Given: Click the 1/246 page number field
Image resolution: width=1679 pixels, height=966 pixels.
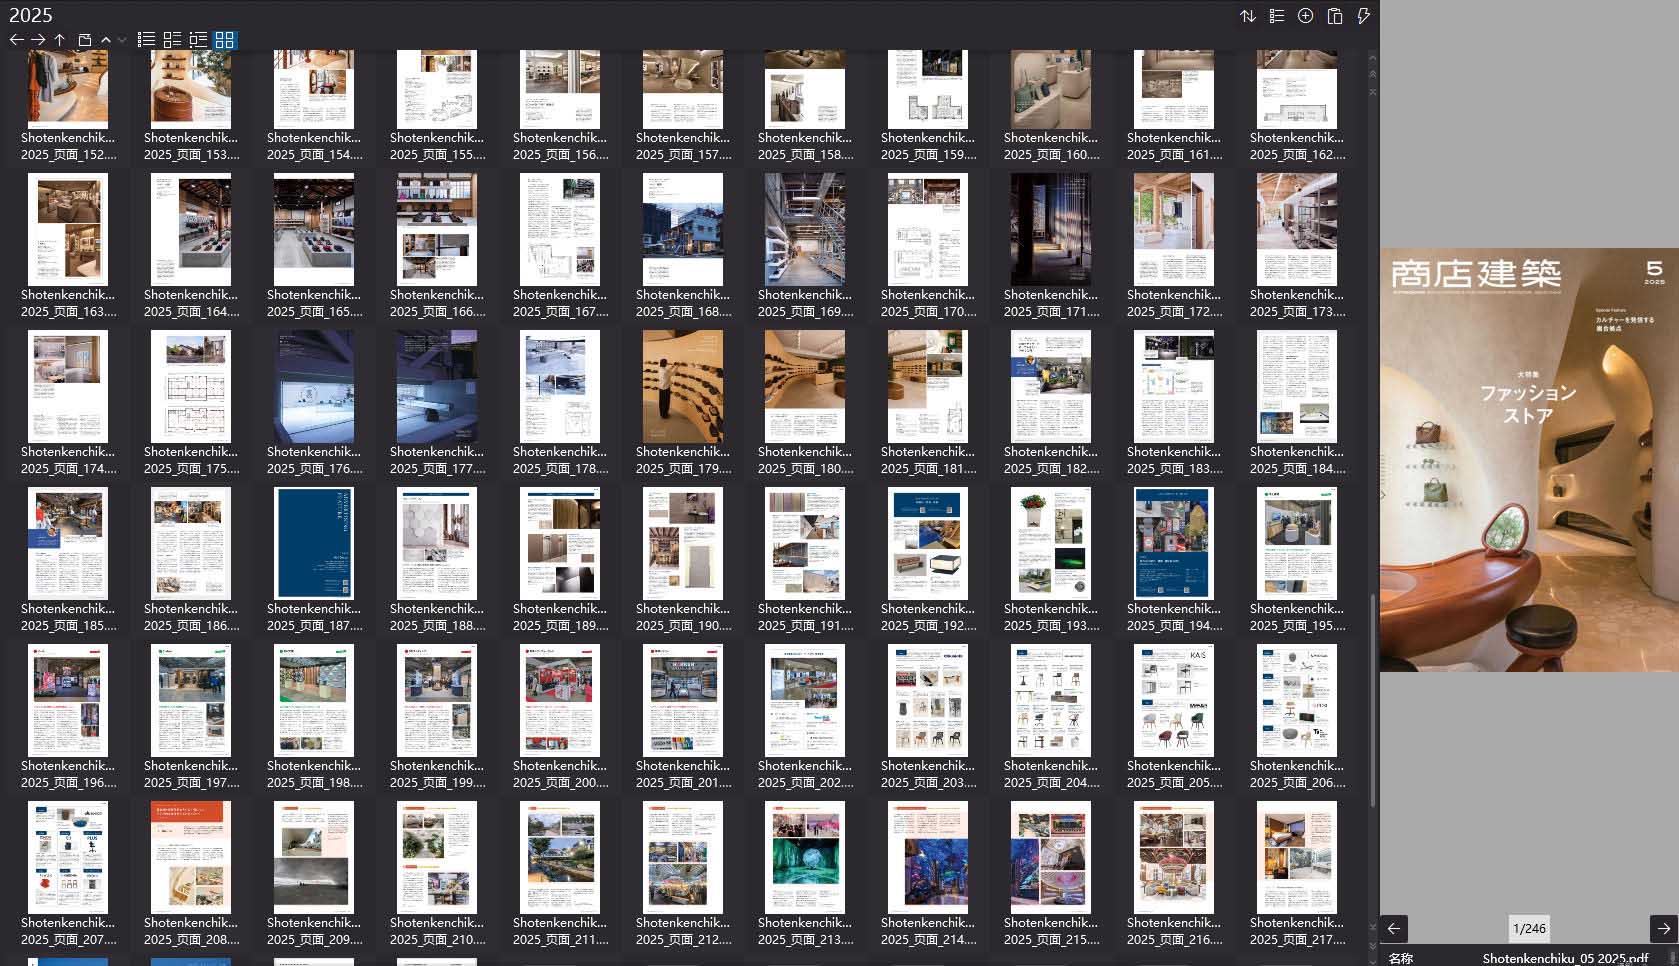Looking at the screenshot, I should coord(1529,929).
